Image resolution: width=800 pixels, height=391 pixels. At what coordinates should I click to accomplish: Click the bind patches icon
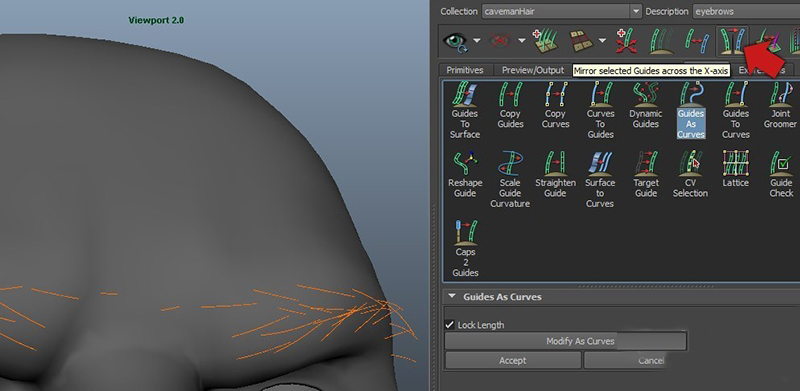(581, 41)
